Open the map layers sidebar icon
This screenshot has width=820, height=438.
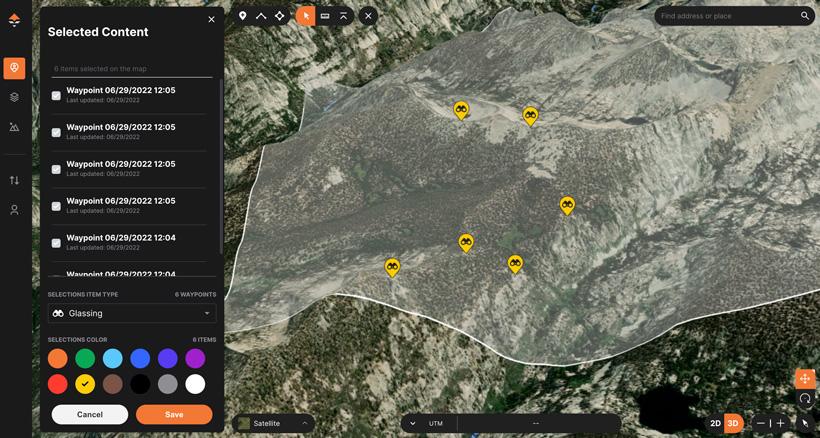pyautogui.click(x=14, y=97)
